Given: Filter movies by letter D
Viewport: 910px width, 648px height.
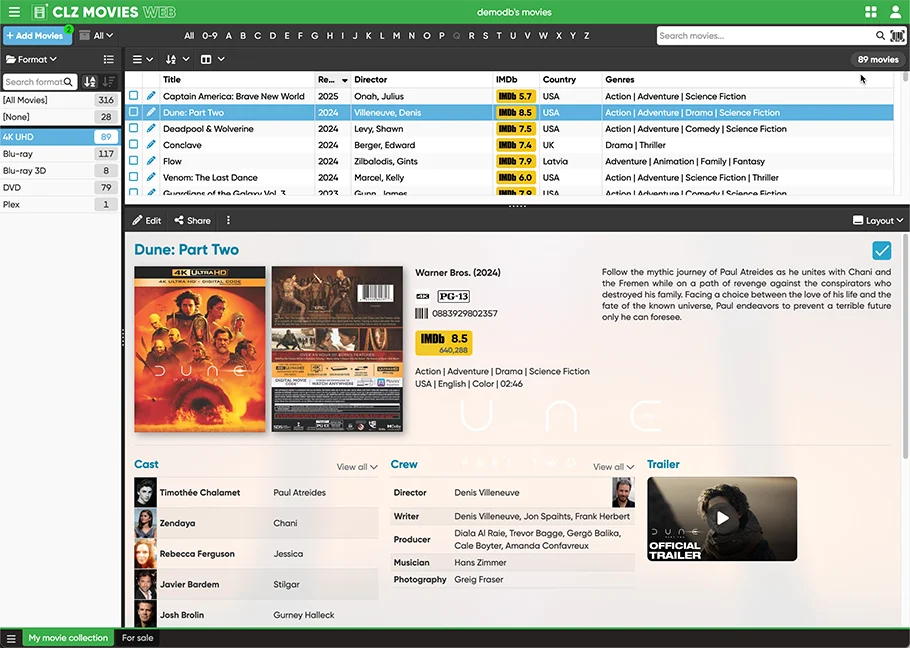Looking at the screenshot, I should 272,35.
